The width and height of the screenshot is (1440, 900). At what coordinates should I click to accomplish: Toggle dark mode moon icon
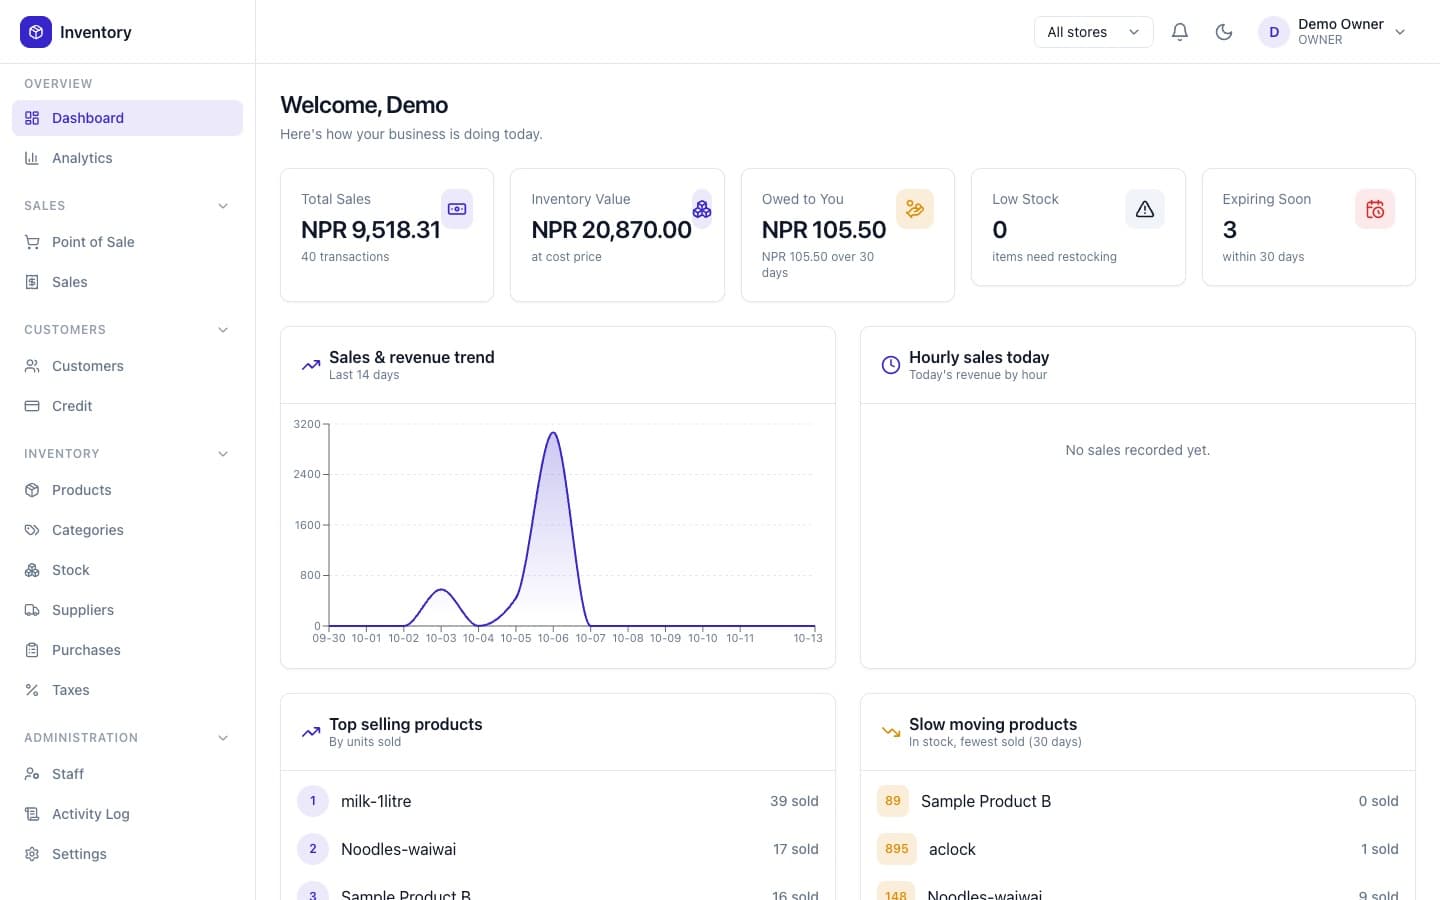point(1224,32)
